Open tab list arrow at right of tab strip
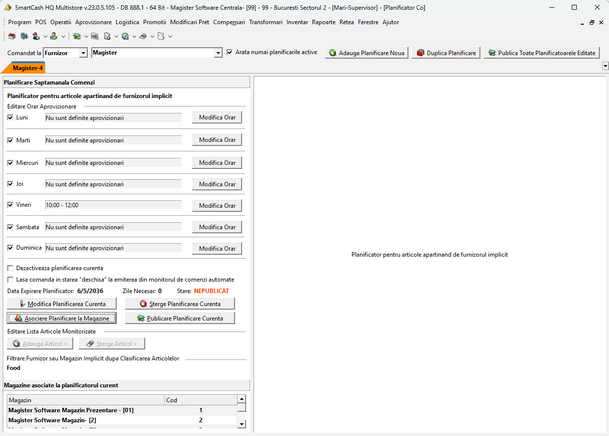 point(605,66)
